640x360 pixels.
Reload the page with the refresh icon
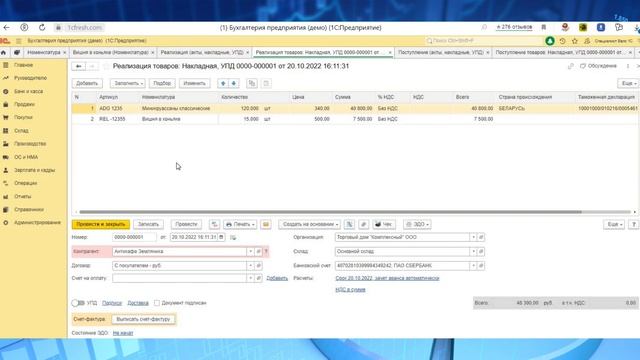pyautogui.click(x=42, y=28)
